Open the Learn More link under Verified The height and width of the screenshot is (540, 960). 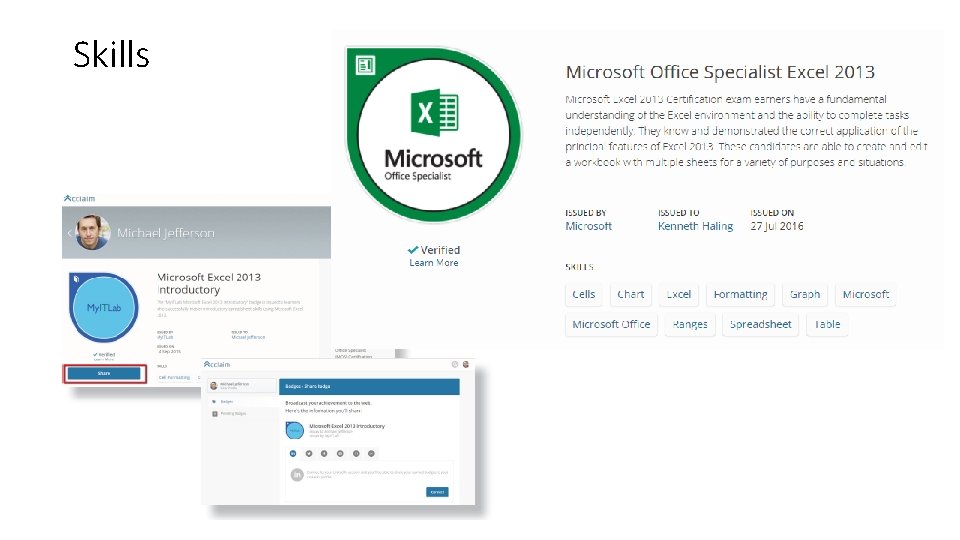(x=433, y=263)
